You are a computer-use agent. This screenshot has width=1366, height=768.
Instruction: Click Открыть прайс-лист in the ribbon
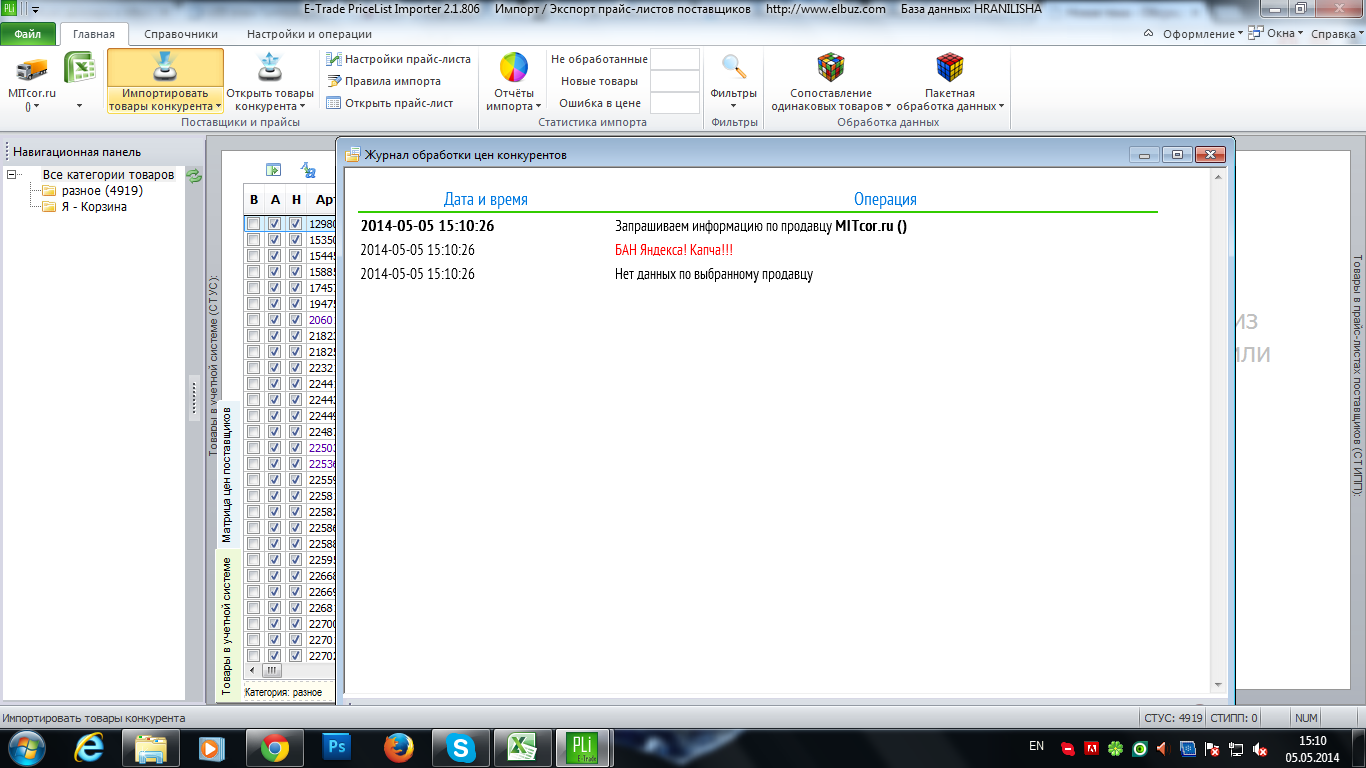[390, 103]
